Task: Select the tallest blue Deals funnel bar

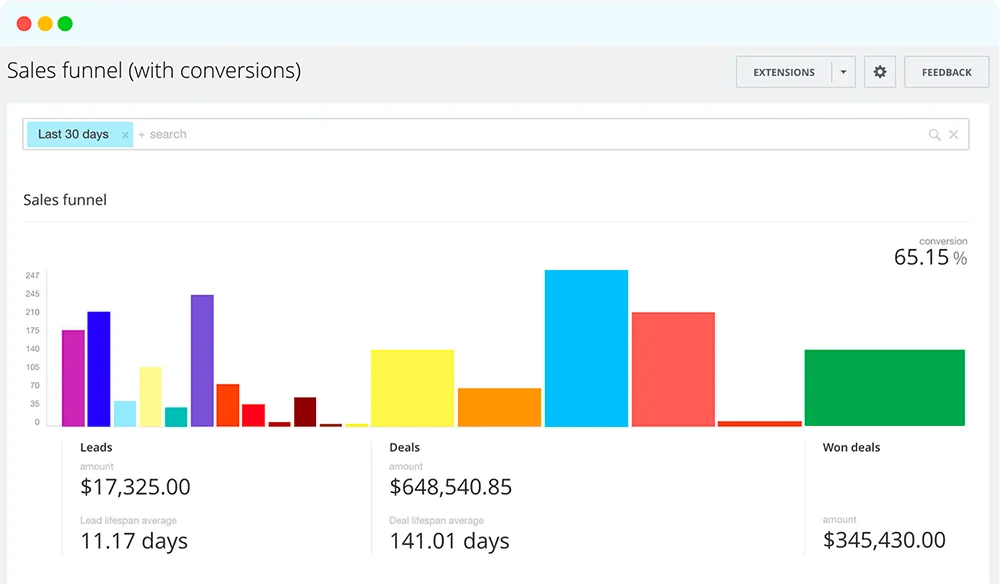Action: [586, 345]
